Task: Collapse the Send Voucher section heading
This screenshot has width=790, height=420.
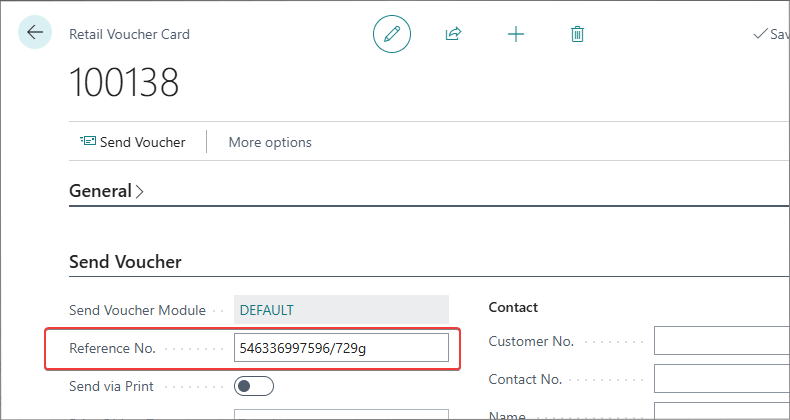Action: pyautogui.click(x=125, y=262)
